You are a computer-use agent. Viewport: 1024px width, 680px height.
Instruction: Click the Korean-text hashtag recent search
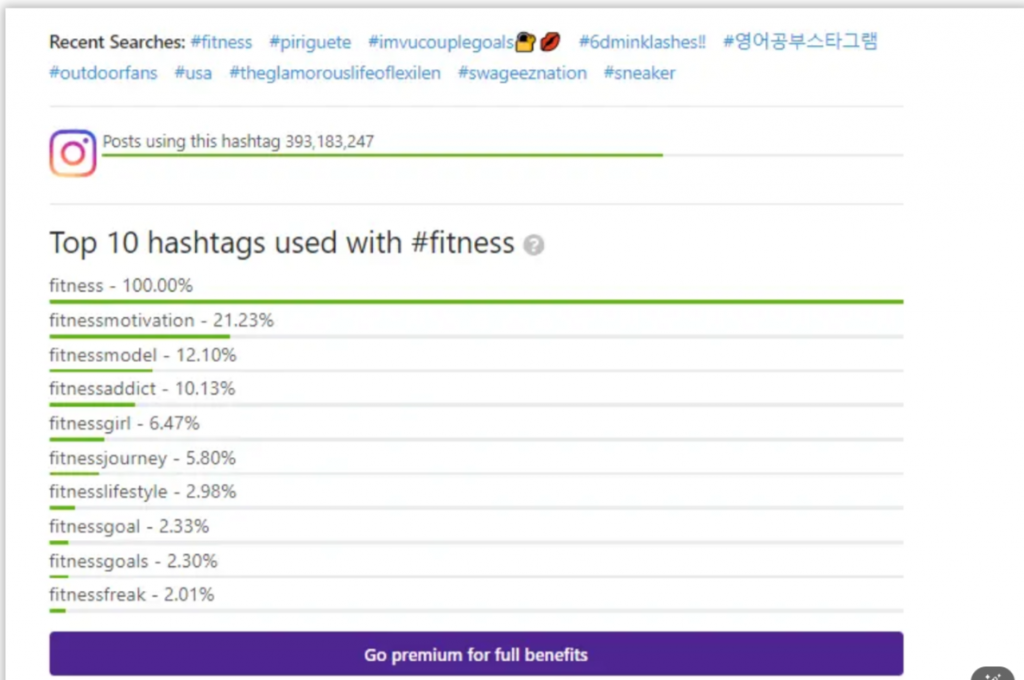click(x=800, y=42)
